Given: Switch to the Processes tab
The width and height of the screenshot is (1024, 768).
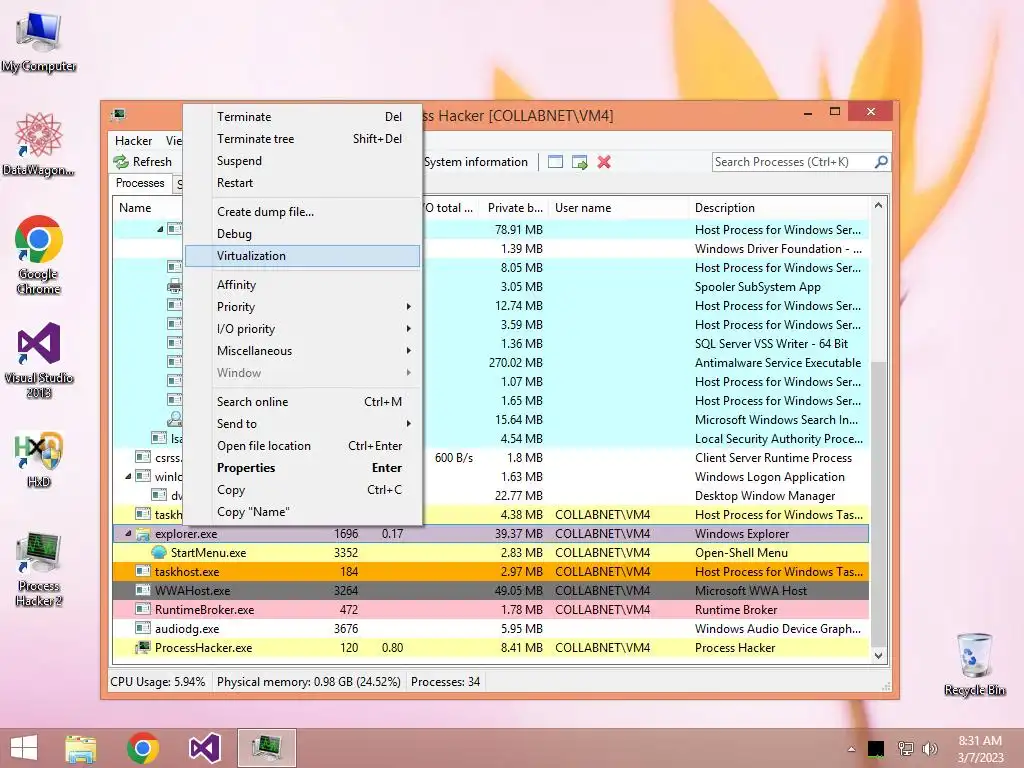Looking at the screenshot, I should point(140,183).
